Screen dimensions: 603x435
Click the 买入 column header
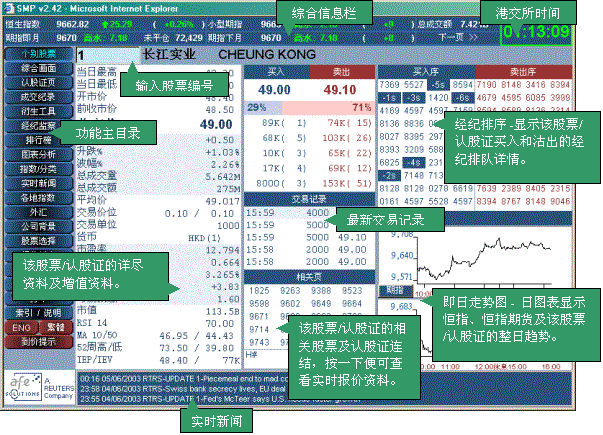[x=277, y=72]
